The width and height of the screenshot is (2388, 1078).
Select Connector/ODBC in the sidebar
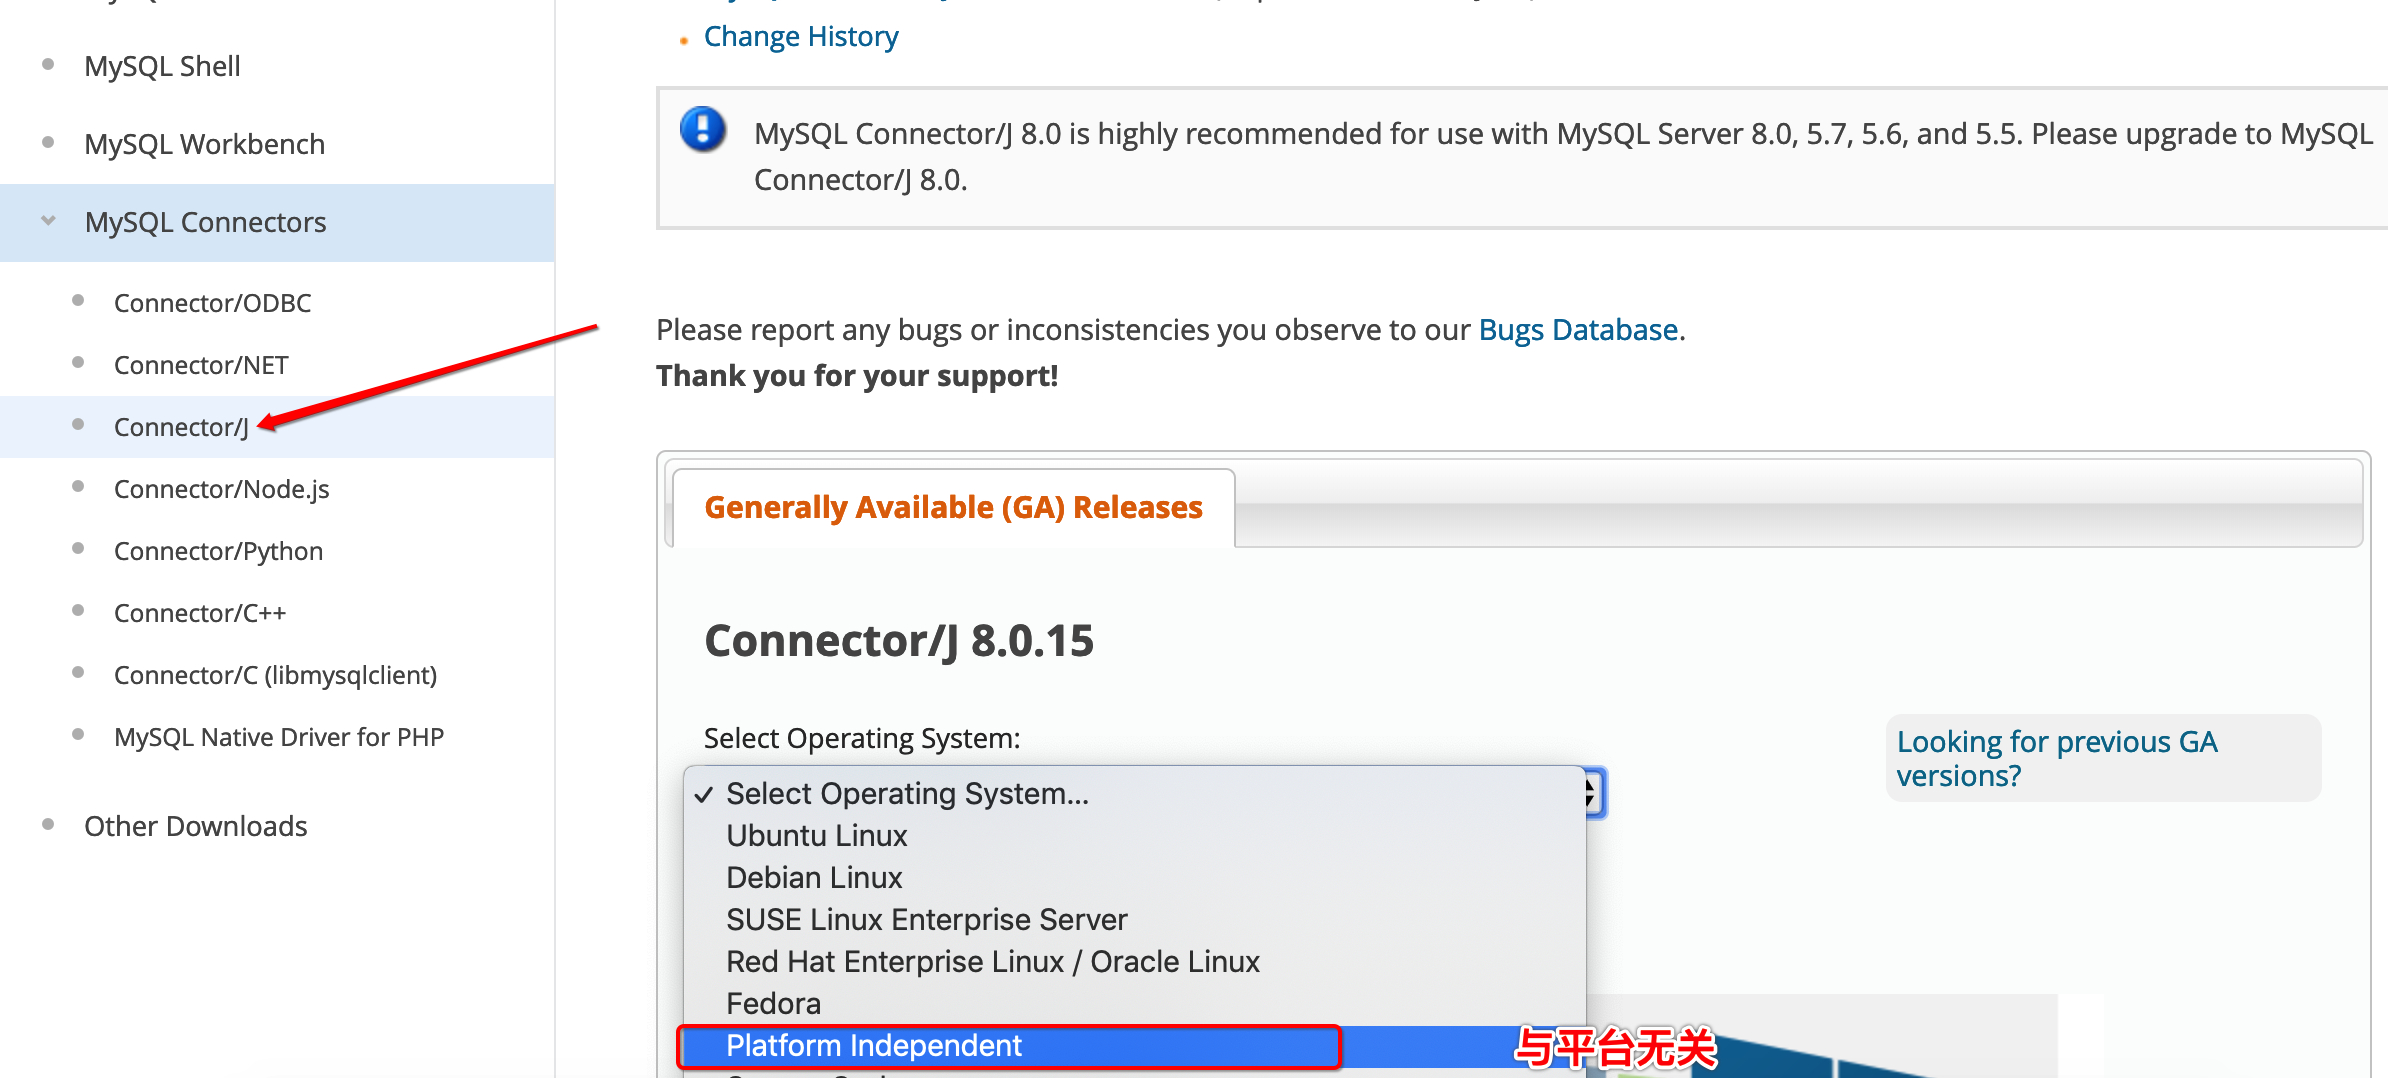click(211, 302)
